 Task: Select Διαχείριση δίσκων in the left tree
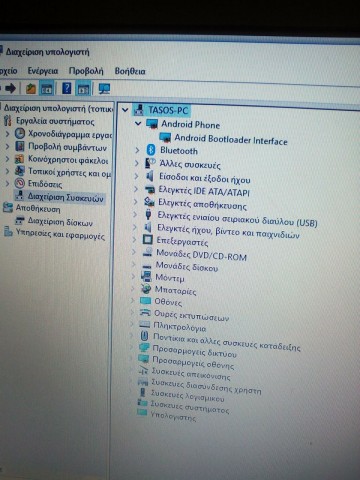[60, 222]
